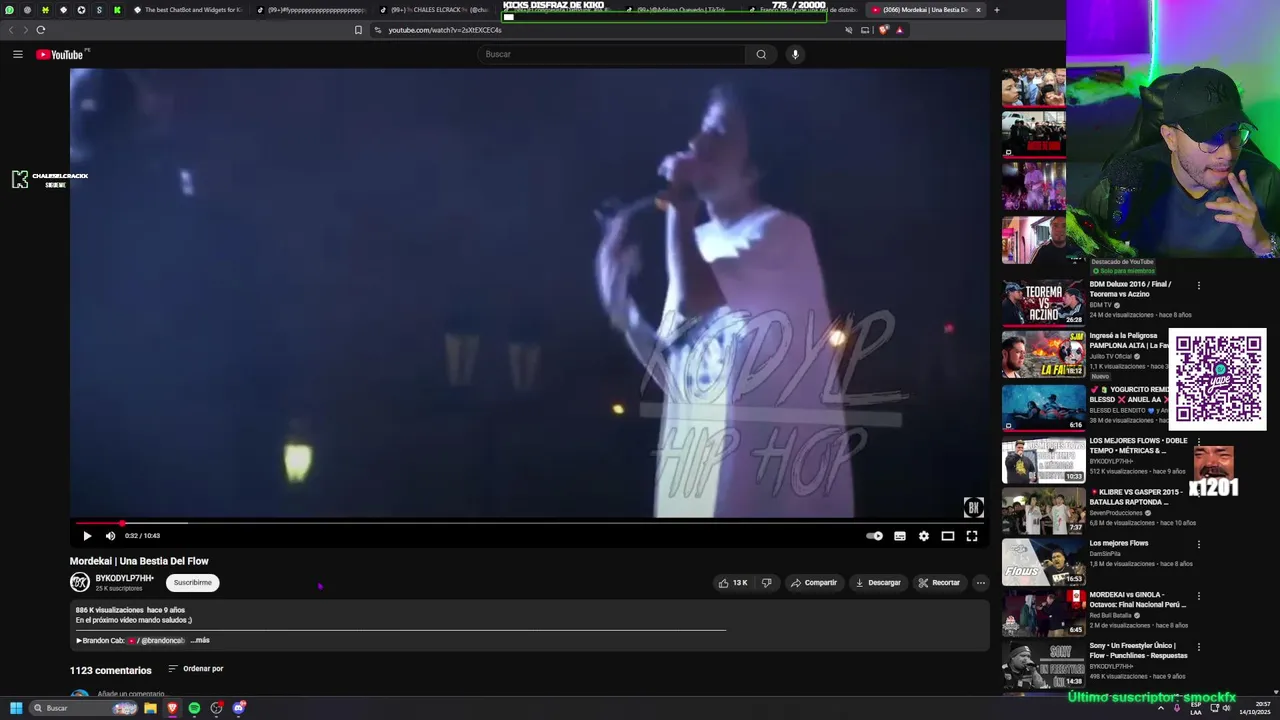The height and width of the screenshot is (720, 1280).
Task: Like the video with 13 K likes
Action: (x=732, y=582)
